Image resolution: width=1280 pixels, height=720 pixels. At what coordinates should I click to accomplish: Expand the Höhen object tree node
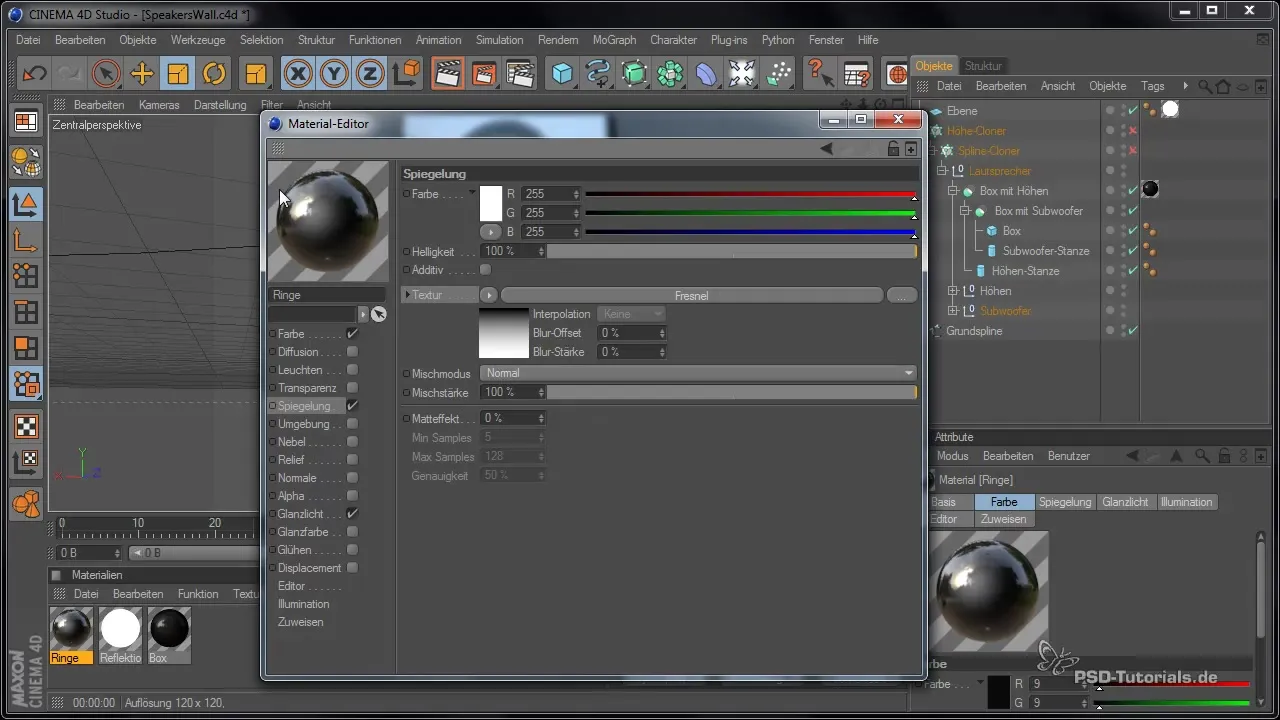tap(953, 291)
